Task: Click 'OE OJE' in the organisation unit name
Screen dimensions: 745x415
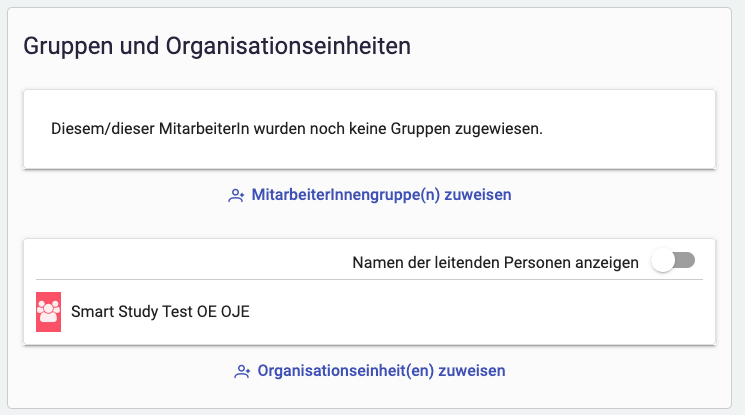Action: click(x=223, y=311)
